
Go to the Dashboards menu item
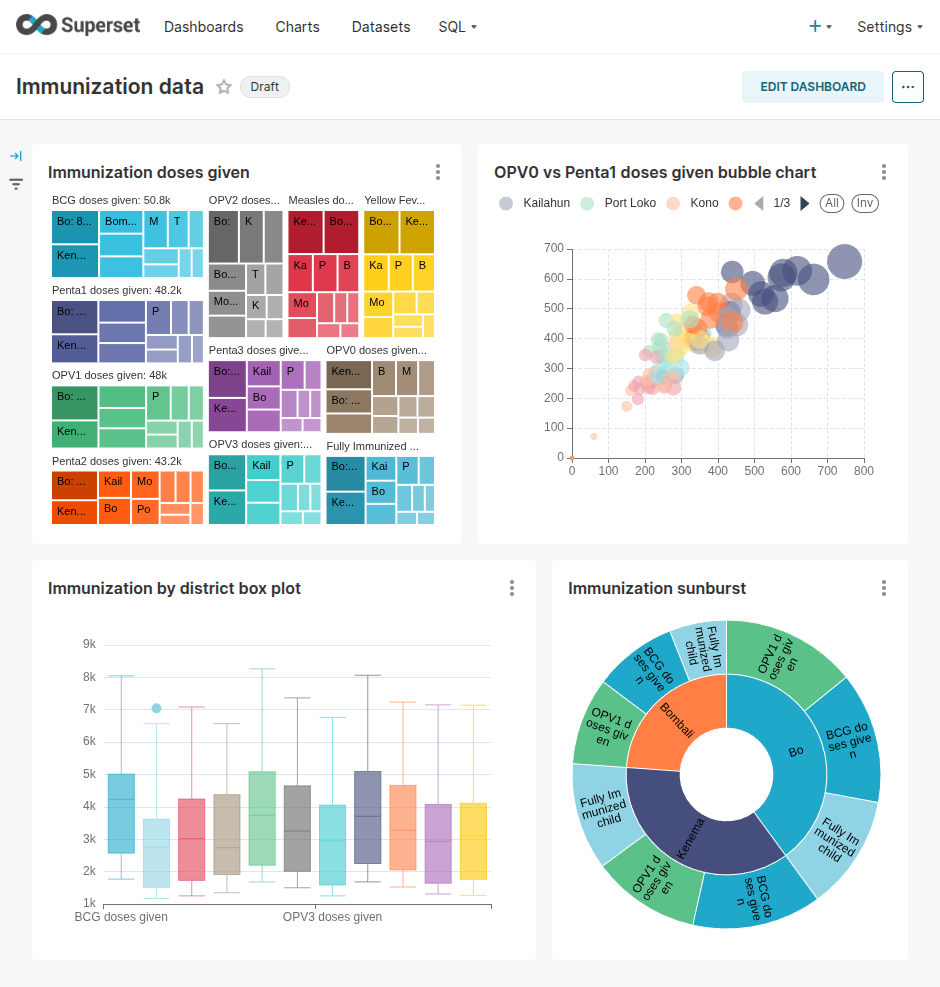[x=203, y=27]
